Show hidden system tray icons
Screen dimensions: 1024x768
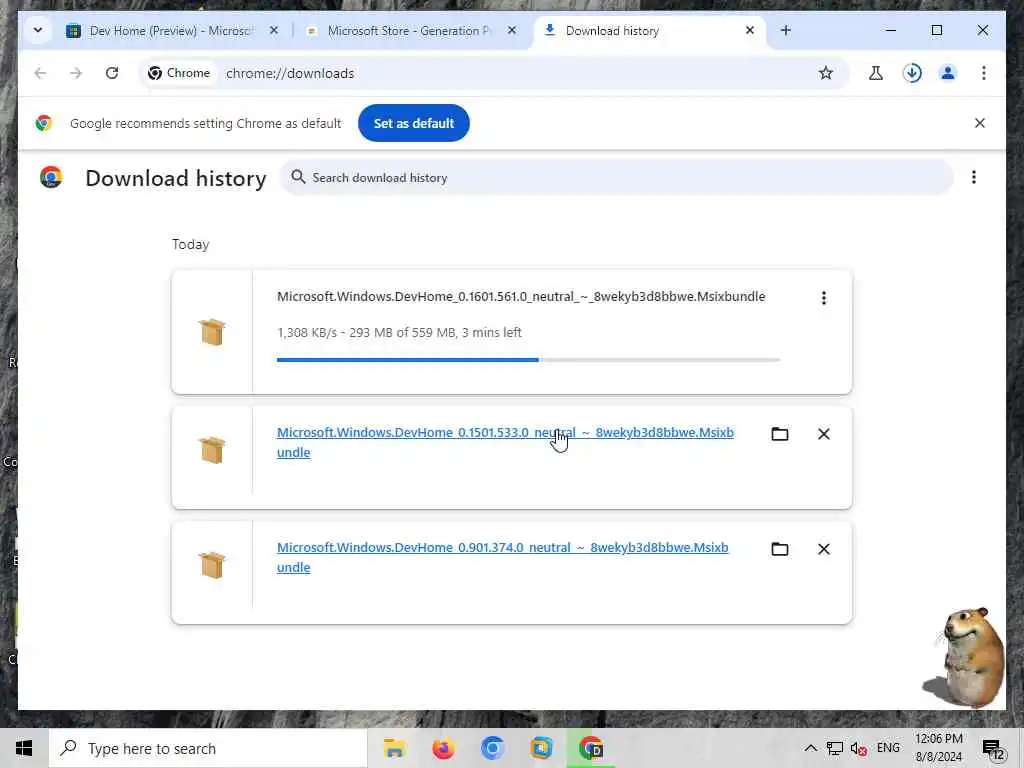point(810,748)
